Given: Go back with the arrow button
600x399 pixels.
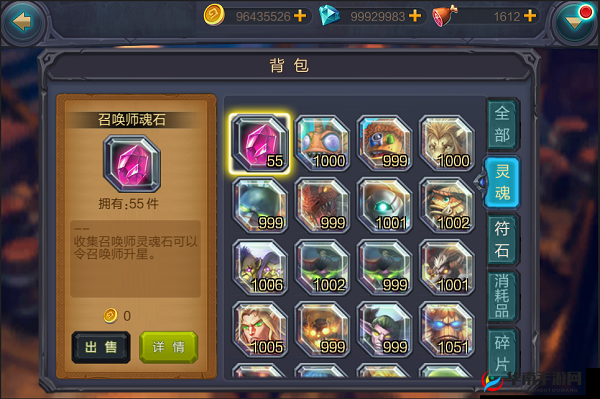Looking at the screenshot, I should (22, 21).
